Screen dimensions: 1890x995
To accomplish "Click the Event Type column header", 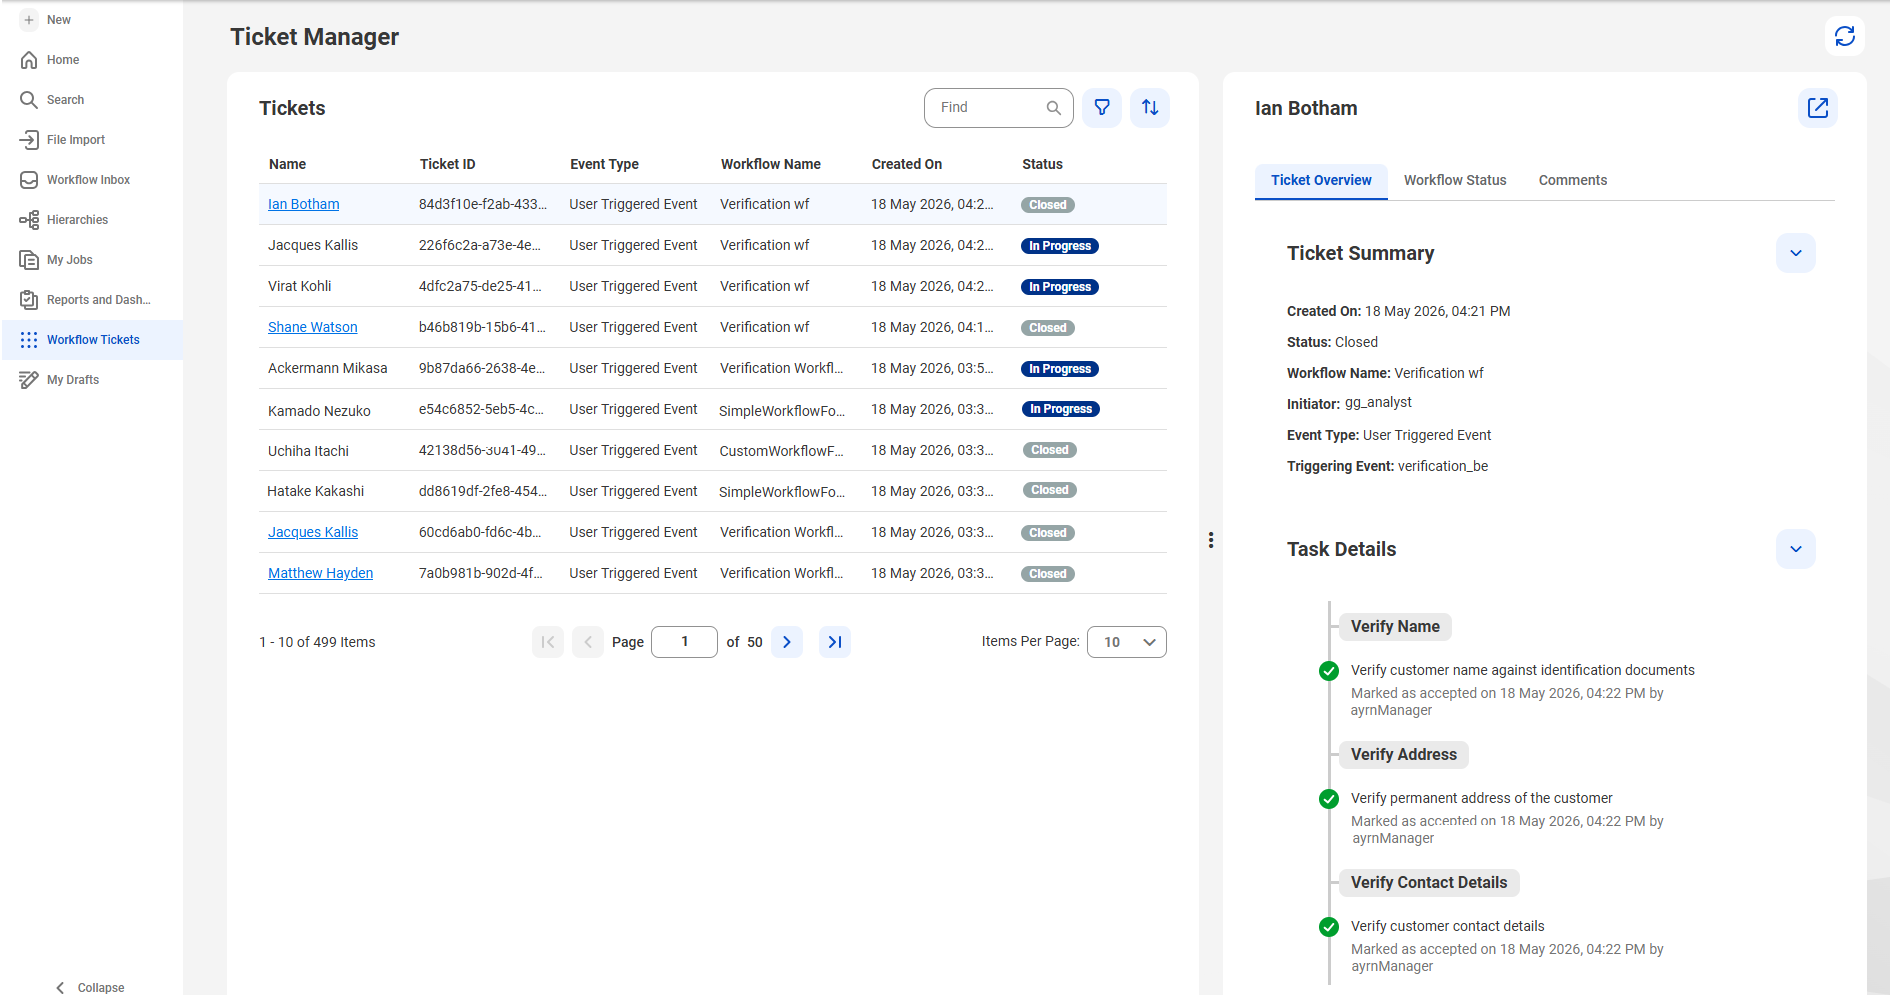I will 605,164.
